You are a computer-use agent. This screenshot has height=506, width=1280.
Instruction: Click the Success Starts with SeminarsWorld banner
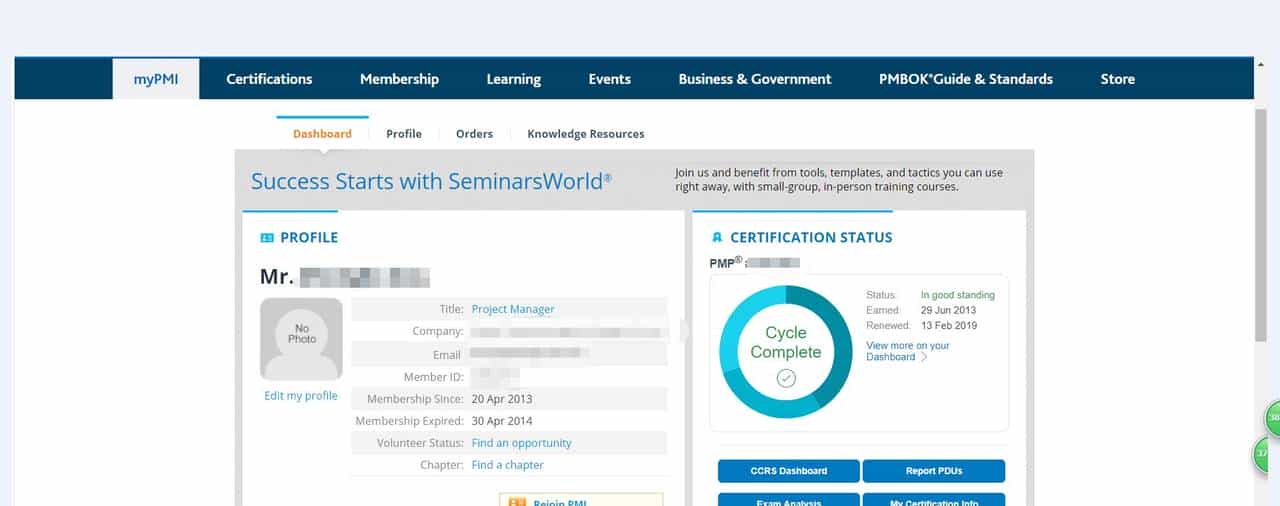click(431, 181)
